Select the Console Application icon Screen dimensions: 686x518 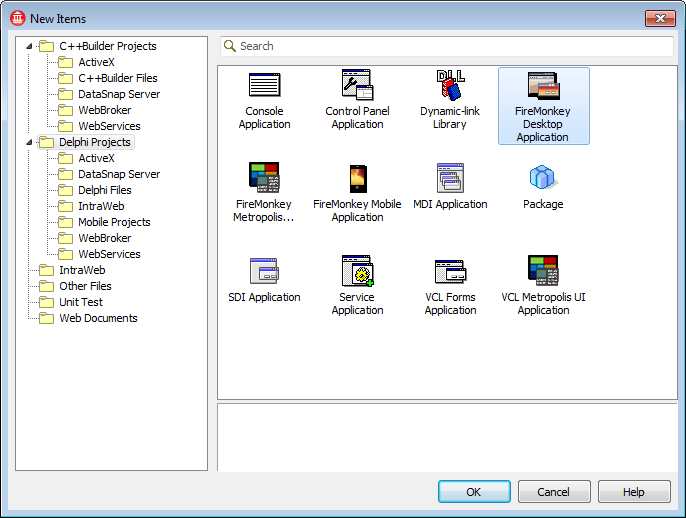(264, 86)
